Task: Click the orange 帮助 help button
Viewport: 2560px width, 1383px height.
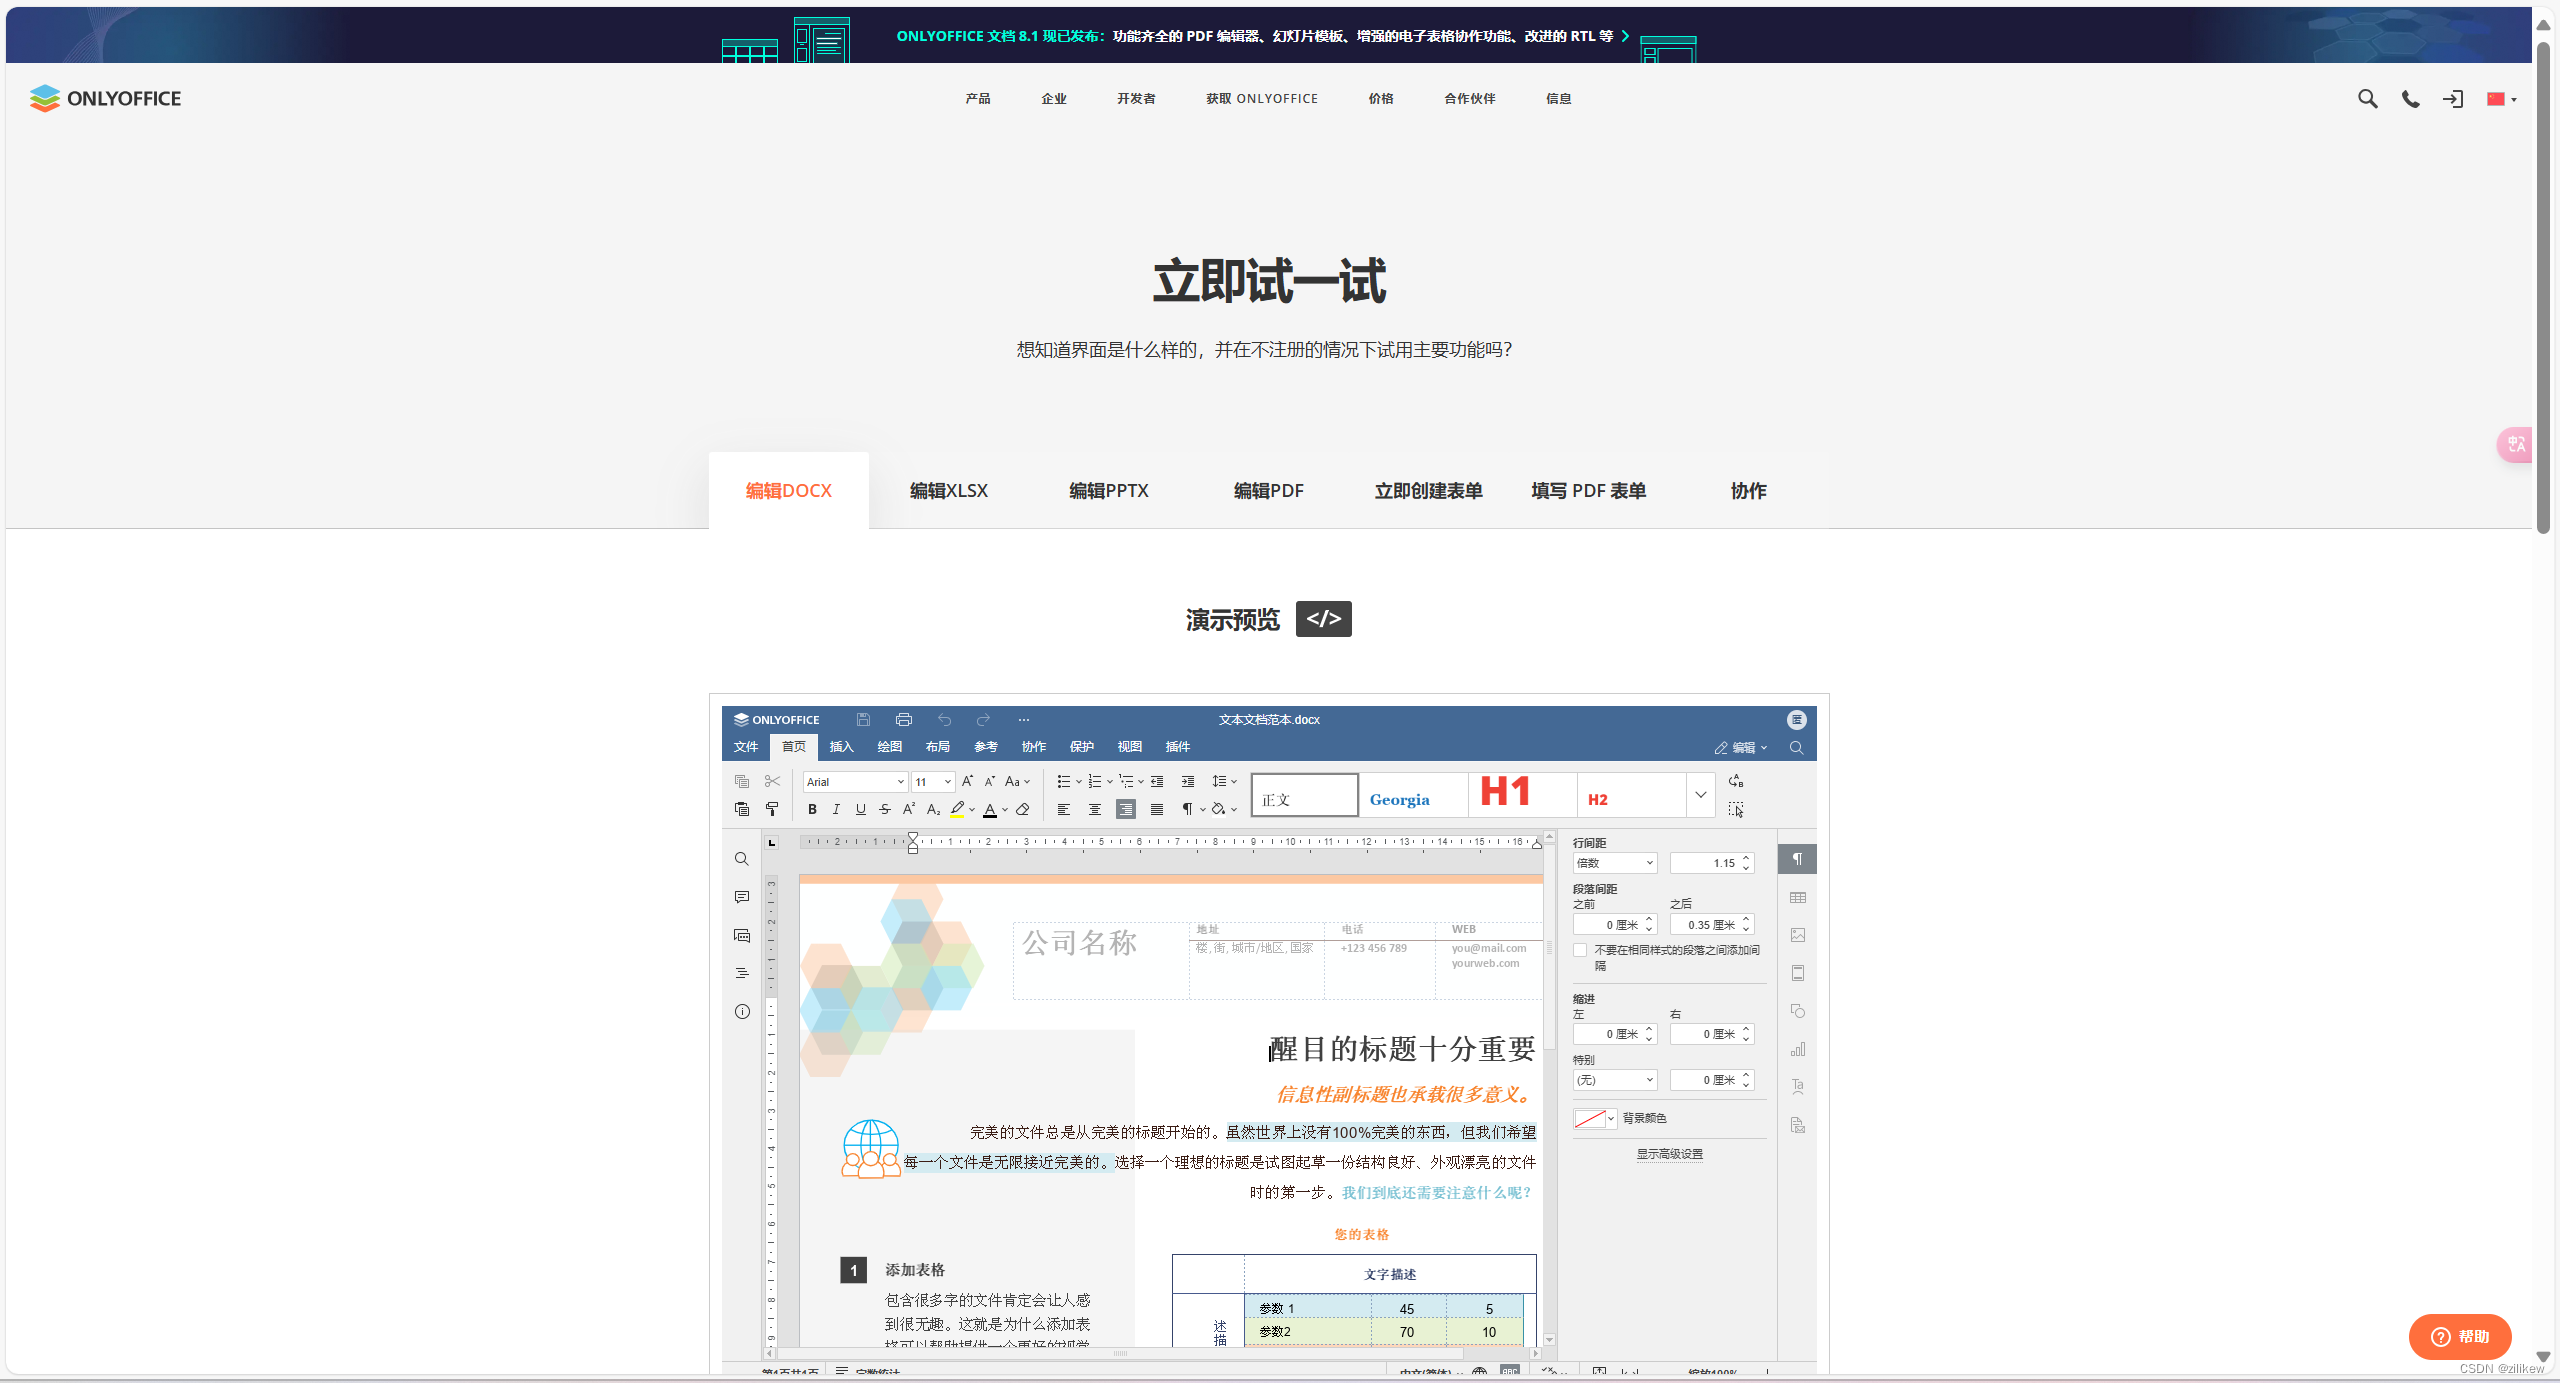Action: 2460,1337
